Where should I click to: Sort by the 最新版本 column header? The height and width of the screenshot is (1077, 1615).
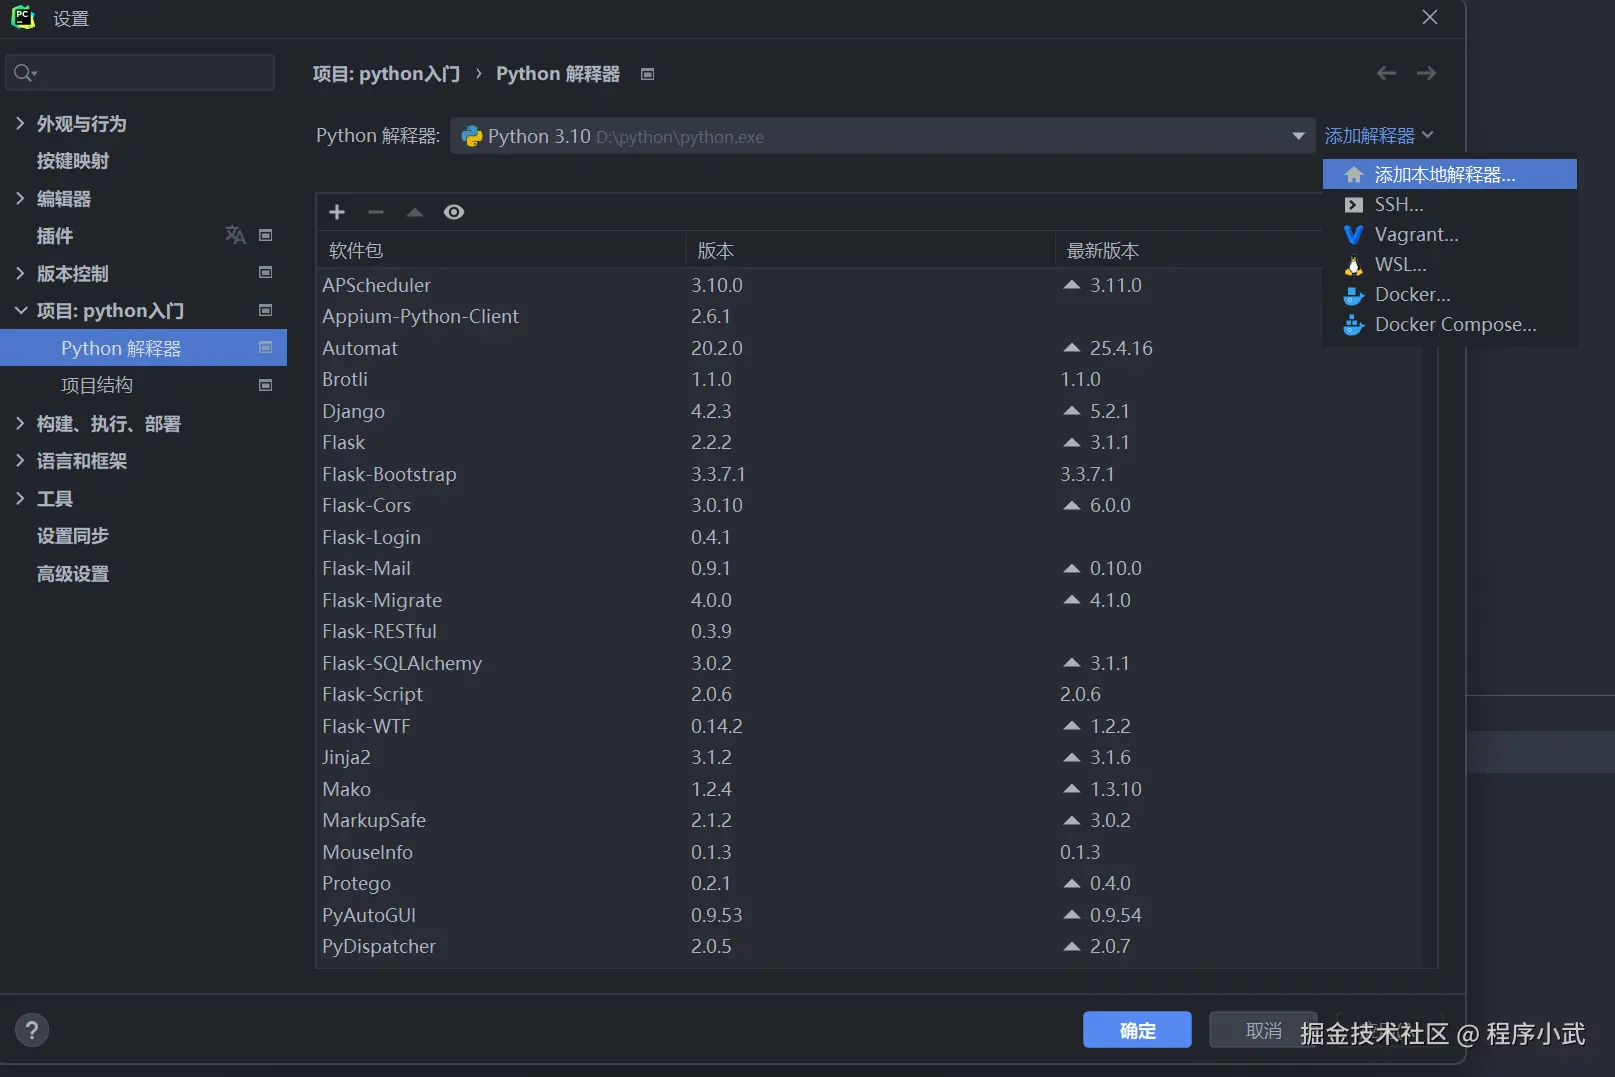pyautogui.click(x=1188, y=250)
